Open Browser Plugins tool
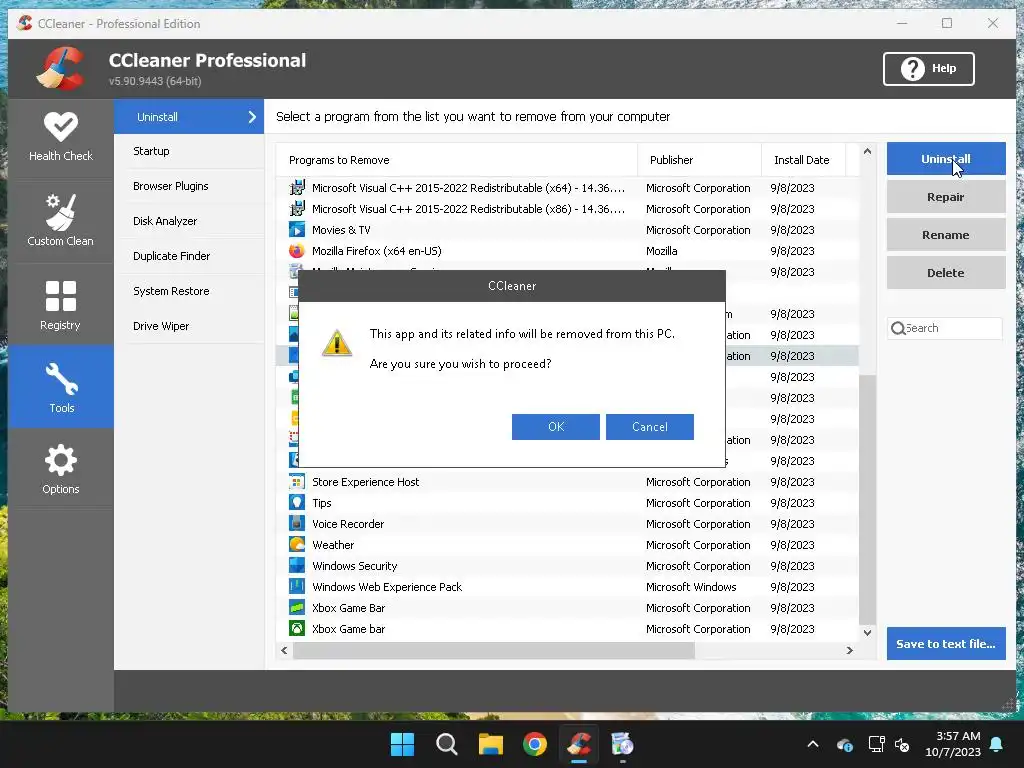The image size is (1024, 768). (x=189, y=186)
